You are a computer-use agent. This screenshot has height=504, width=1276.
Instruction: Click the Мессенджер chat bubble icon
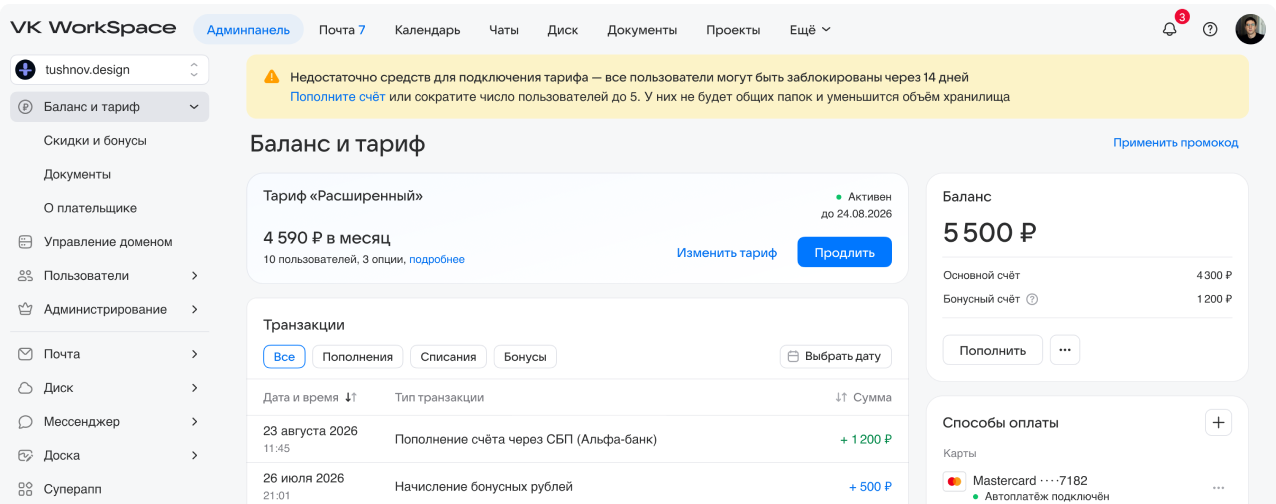[x=26, y=422]
